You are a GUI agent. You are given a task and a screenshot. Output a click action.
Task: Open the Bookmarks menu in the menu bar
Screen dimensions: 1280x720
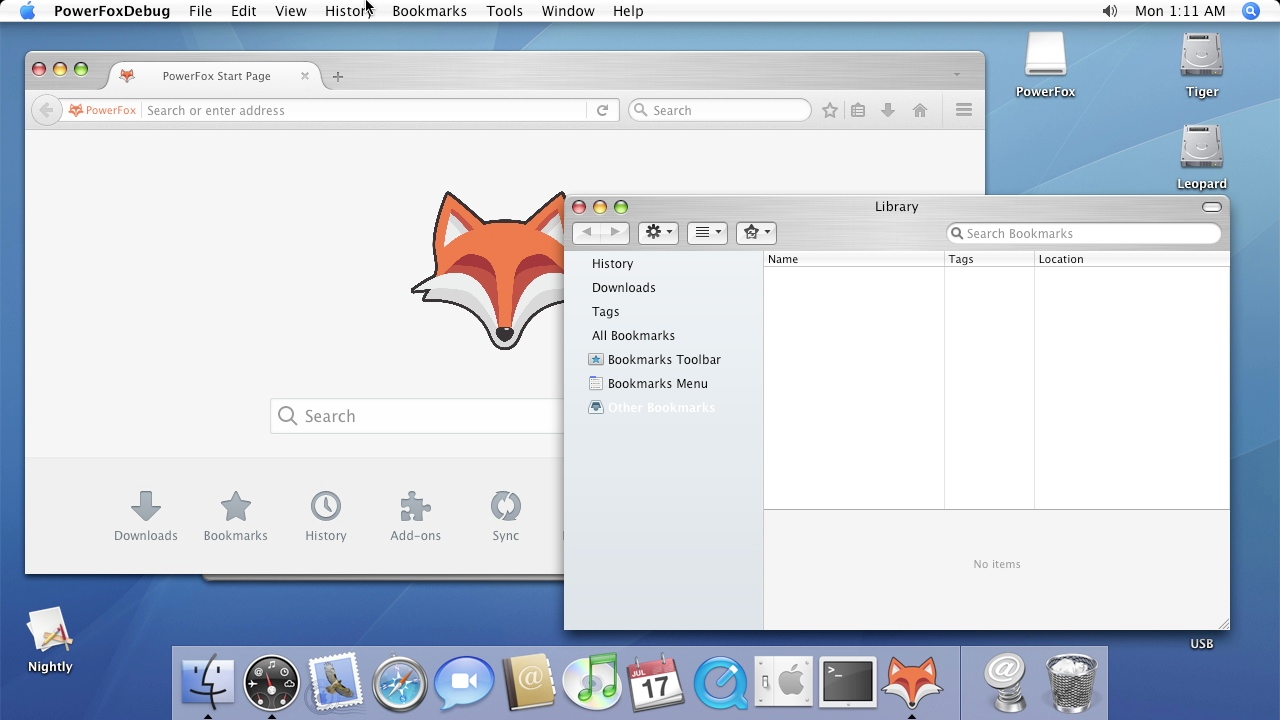coord(430,11)
